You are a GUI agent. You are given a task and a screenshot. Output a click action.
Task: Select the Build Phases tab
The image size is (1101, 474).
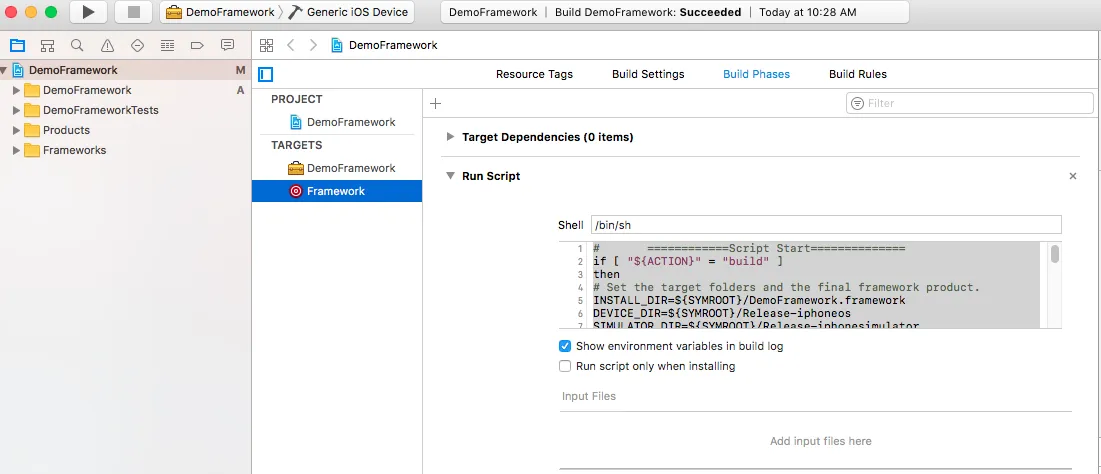(x=756, y=74)
